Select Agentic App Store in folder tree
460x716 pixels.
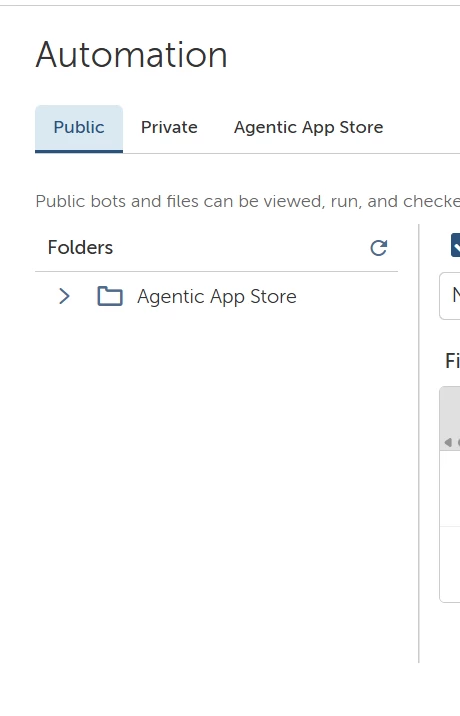point(217,296)
